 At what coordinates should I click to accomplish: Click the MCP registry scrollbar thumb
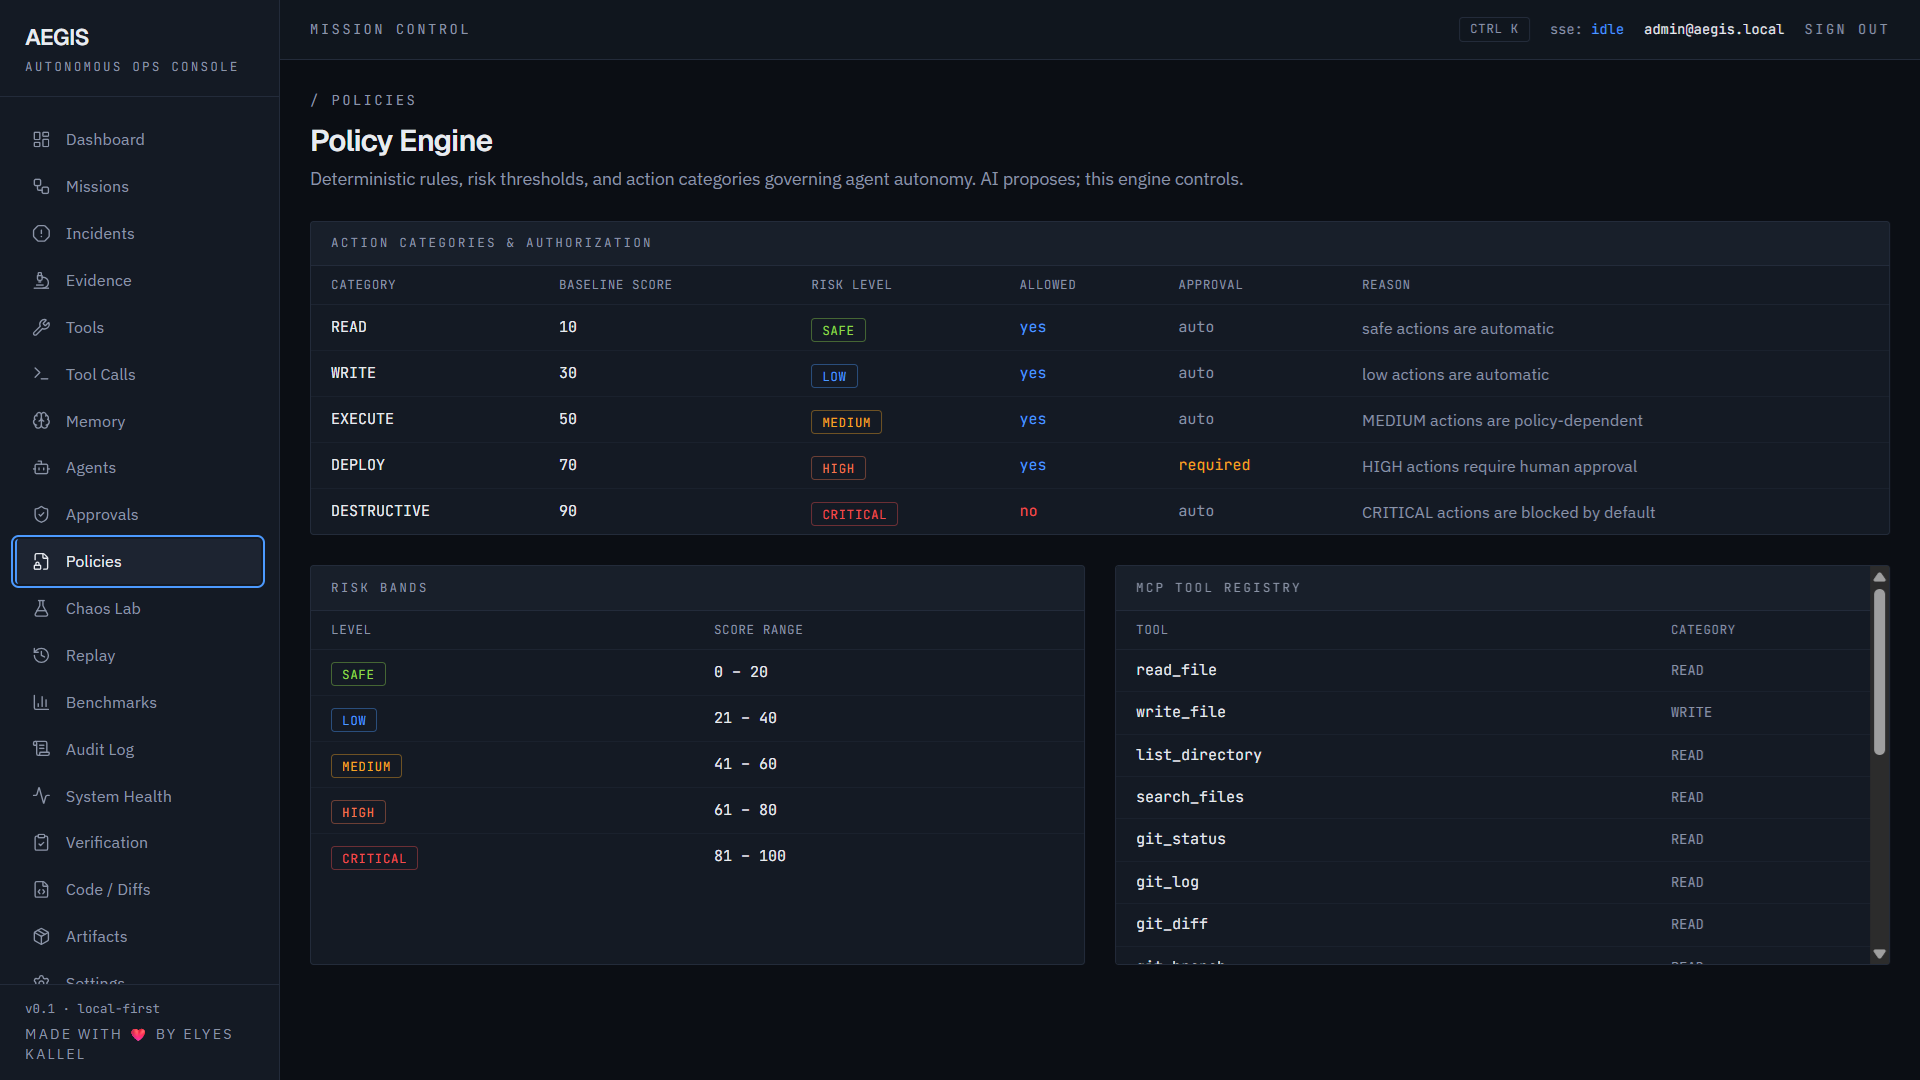1879,672
